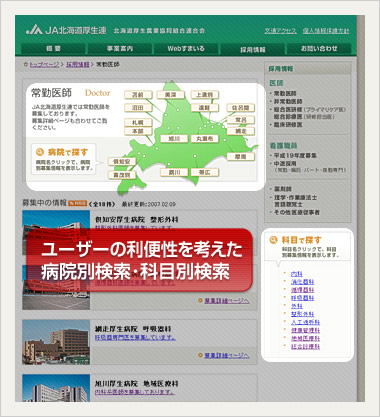Viewport: 380px width, 417px height.
Task: Select 札幌 on the Hokkaido map
Action: tap(138, 122)
